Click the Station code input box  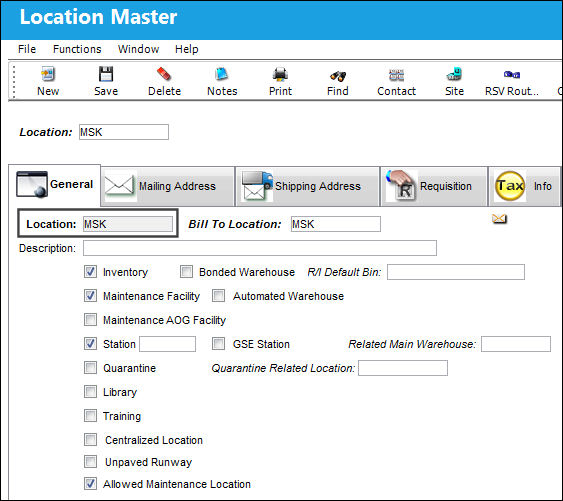tap(168, 344)
